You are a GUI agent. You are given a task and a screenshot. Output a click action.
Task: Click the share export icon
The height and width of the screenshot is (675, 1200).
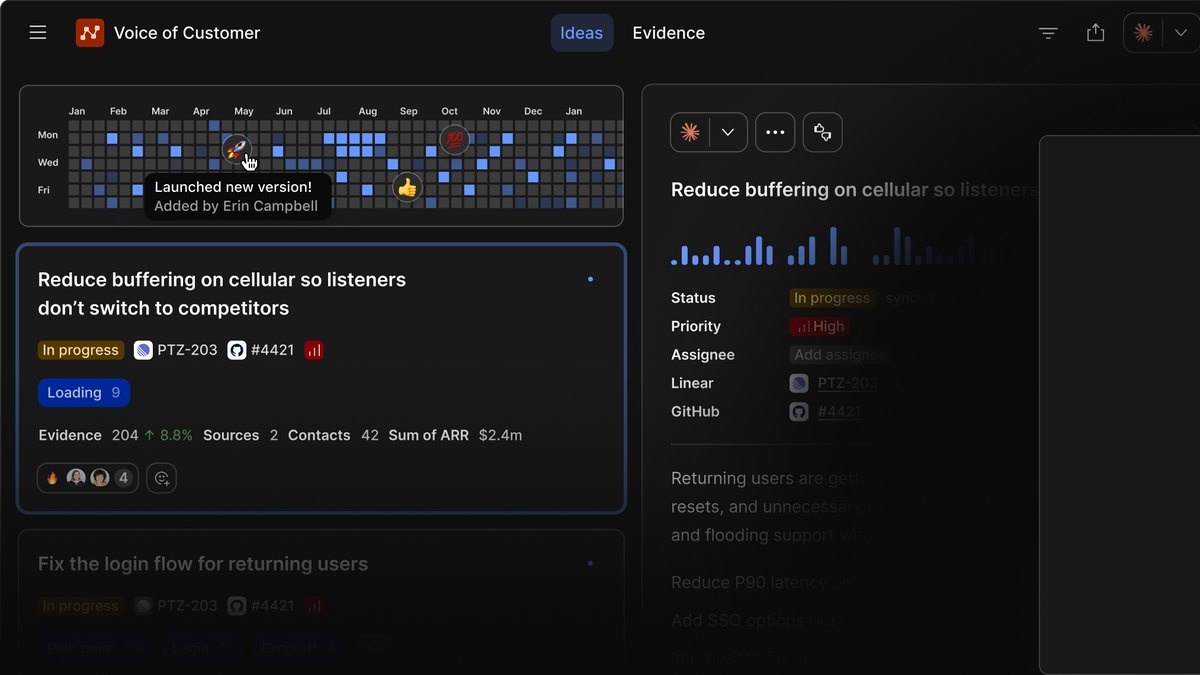(x=1096, y=33)
